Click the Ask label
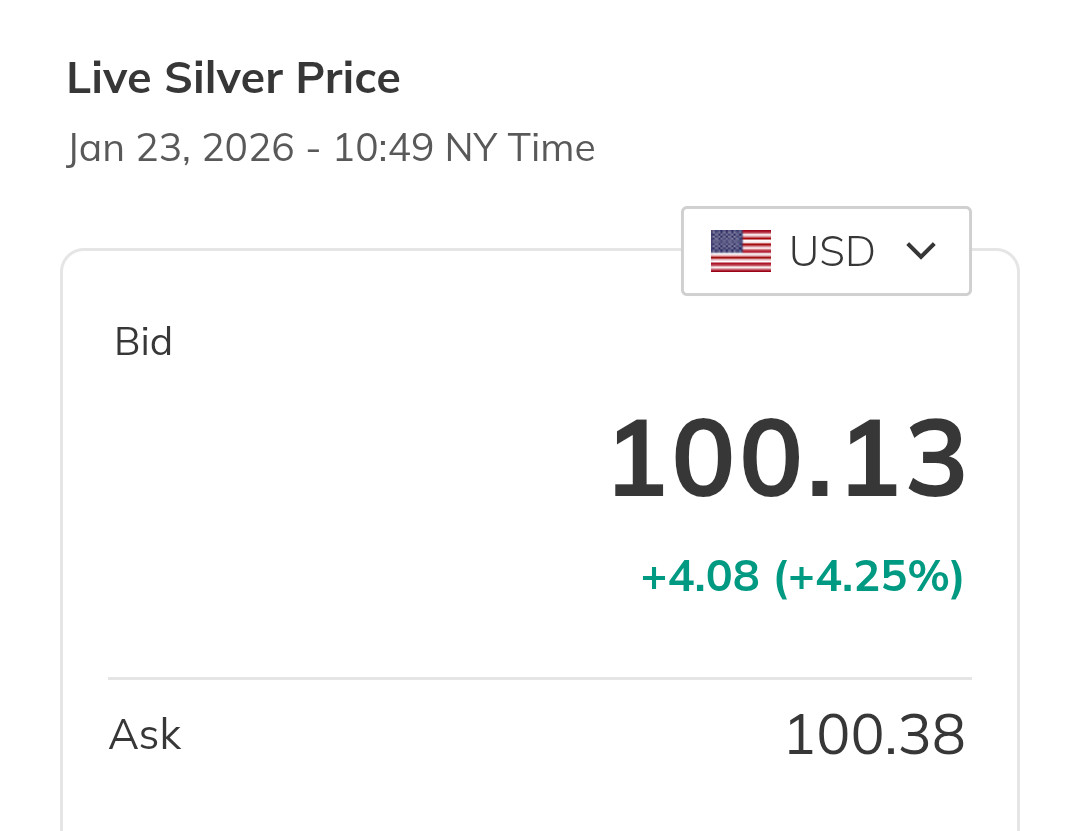This screenshot has width=1080, height=831. pos(145,735)
